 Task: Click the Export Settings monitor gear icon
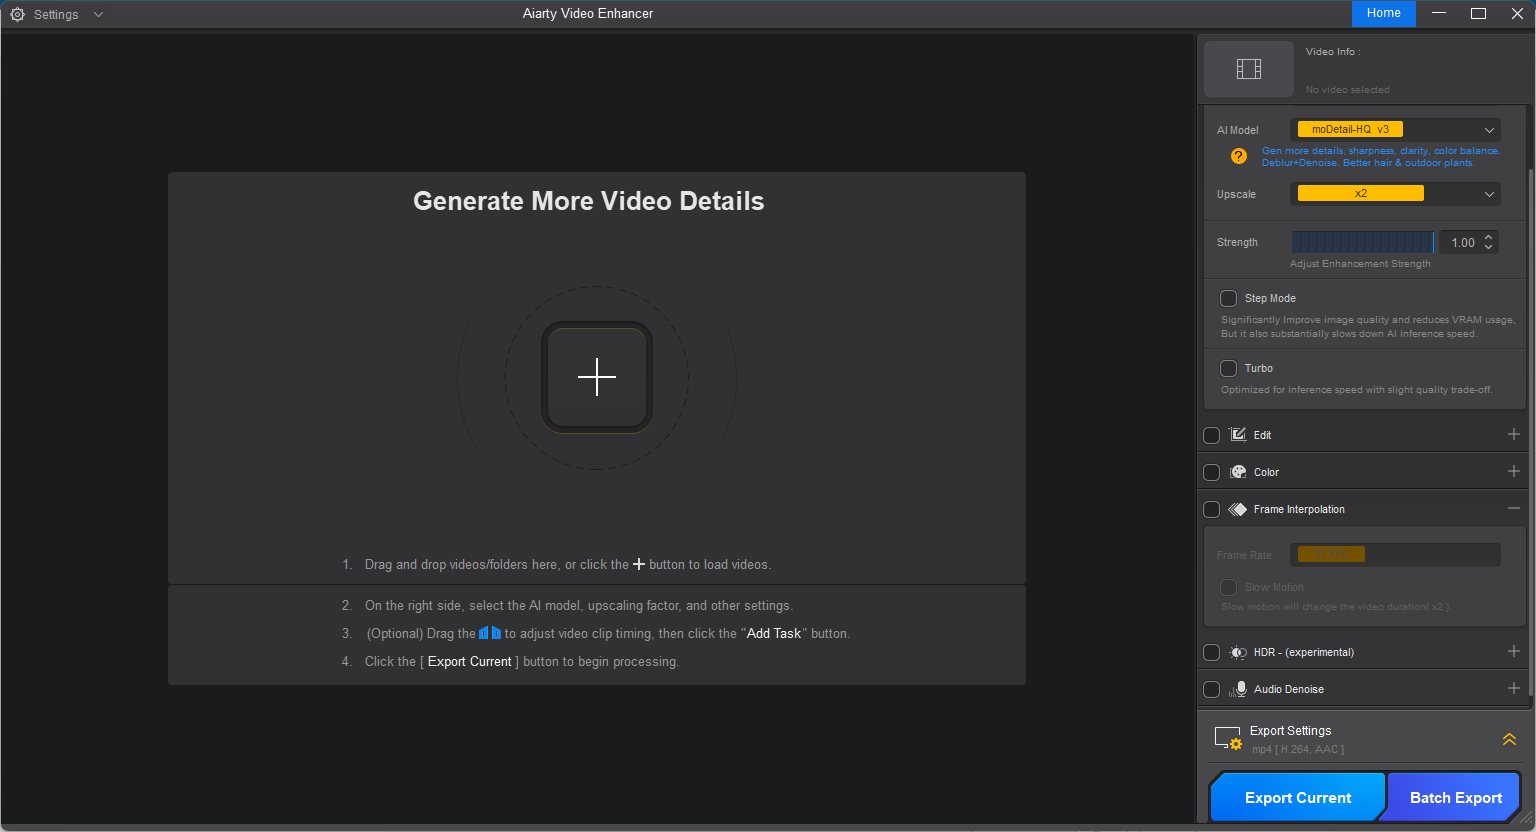coord(1227,739)
